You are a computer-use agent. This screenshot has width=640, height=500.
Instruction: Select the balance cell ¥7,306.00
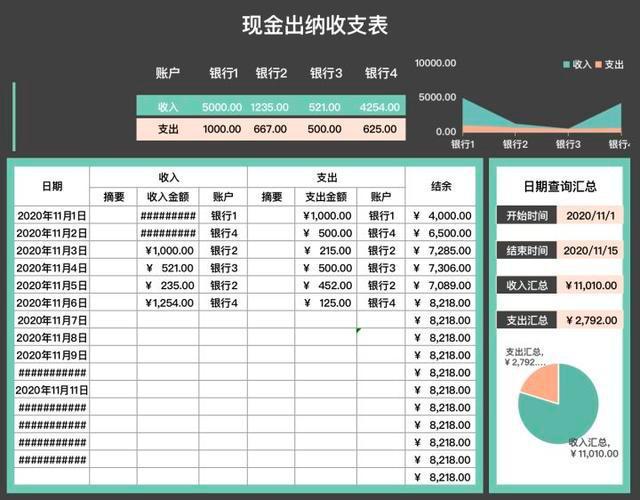pos(441,268)
